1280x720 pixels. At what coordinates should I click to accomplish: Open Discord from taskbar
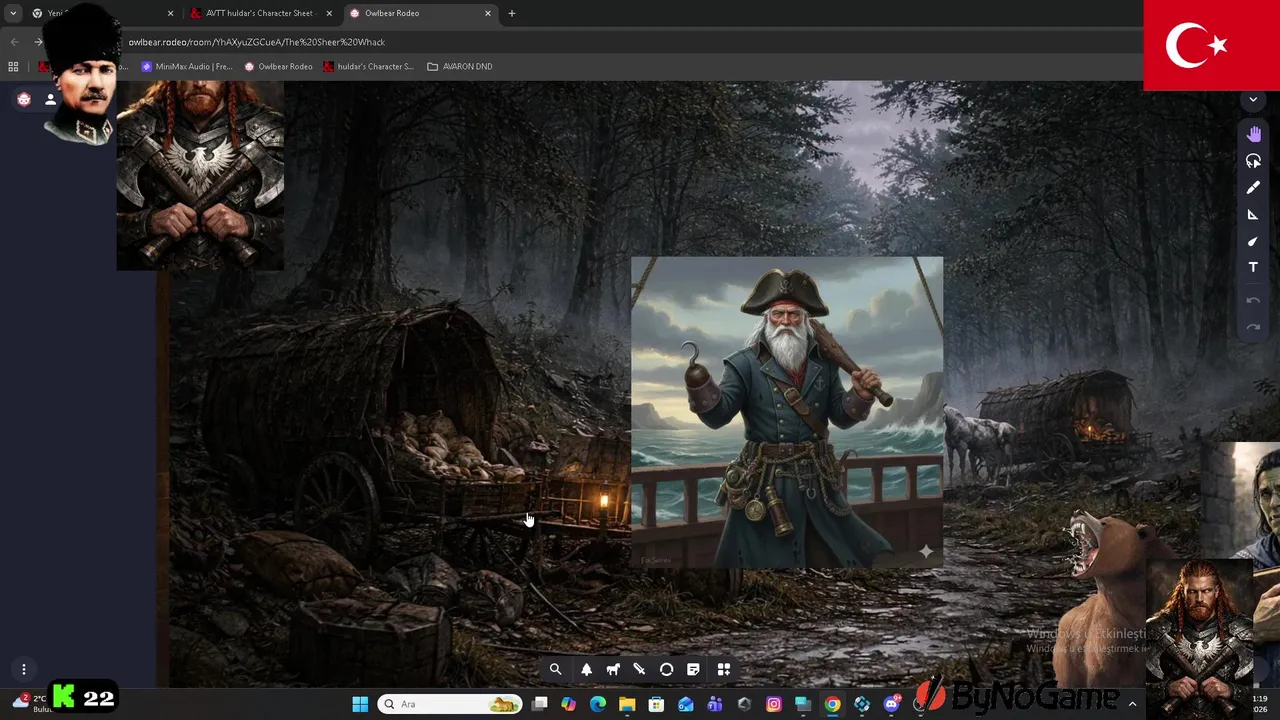coord(891,704)
